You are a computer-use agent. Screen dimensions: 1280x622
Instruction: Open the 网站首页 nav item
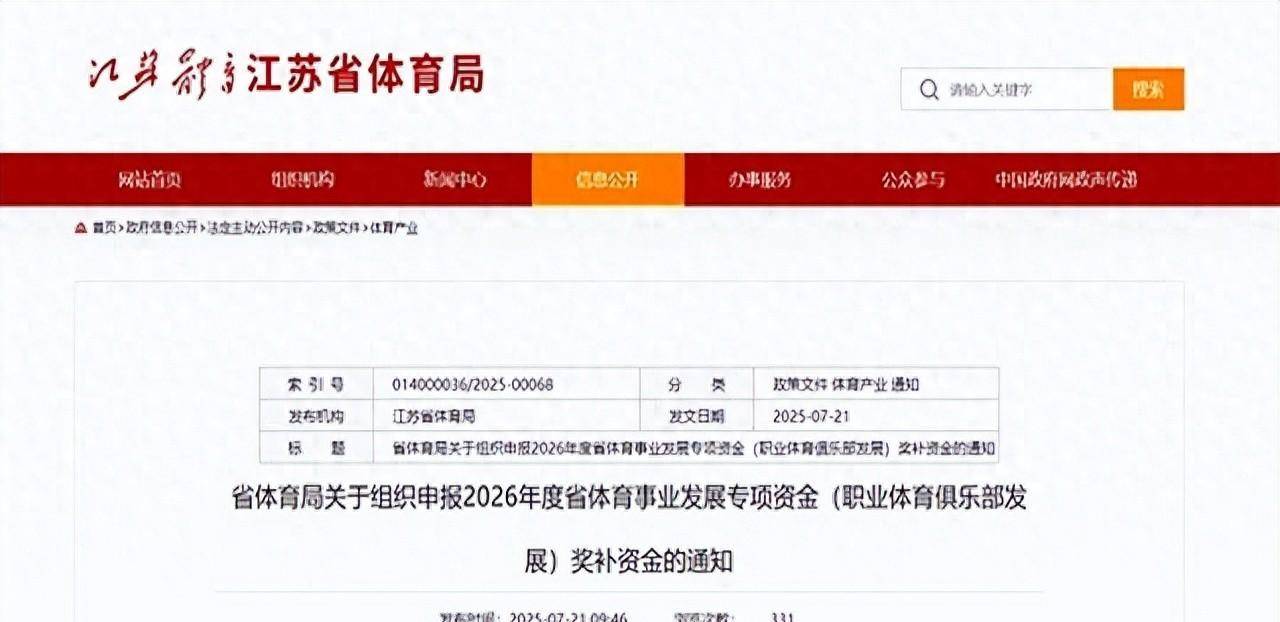click(150, 180)
